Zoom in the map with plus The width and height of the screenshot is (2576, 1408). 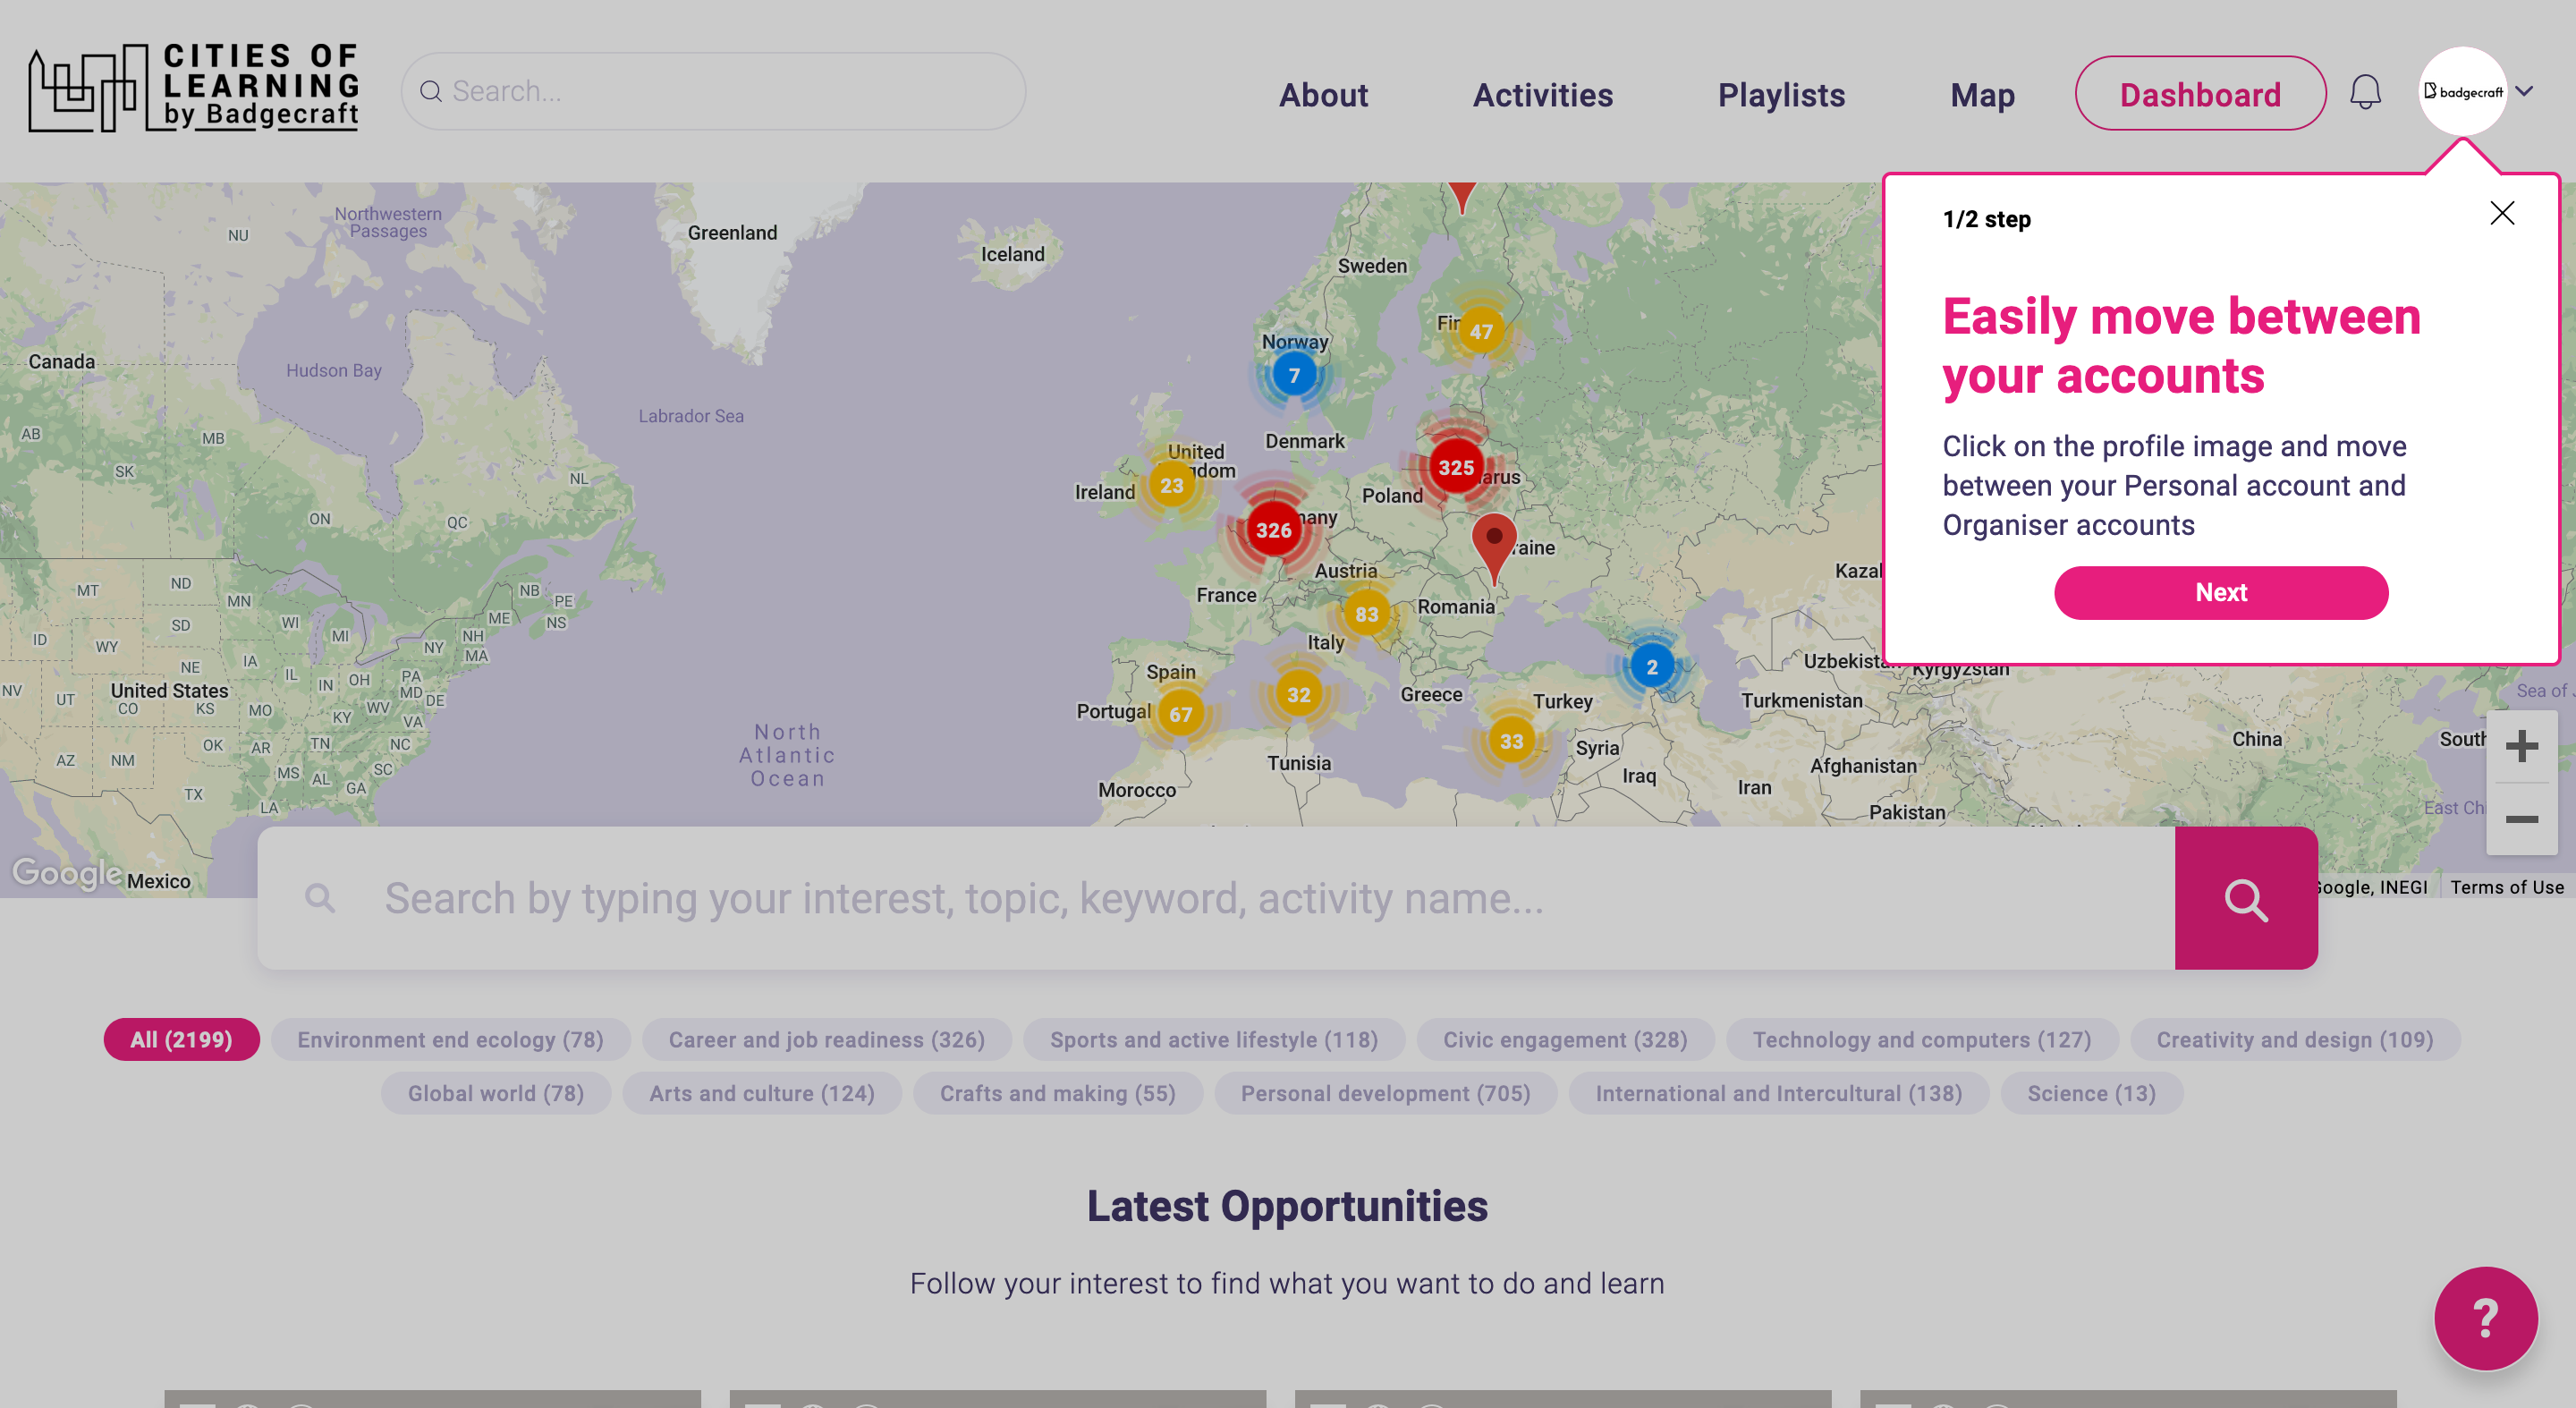[2521, 746]
